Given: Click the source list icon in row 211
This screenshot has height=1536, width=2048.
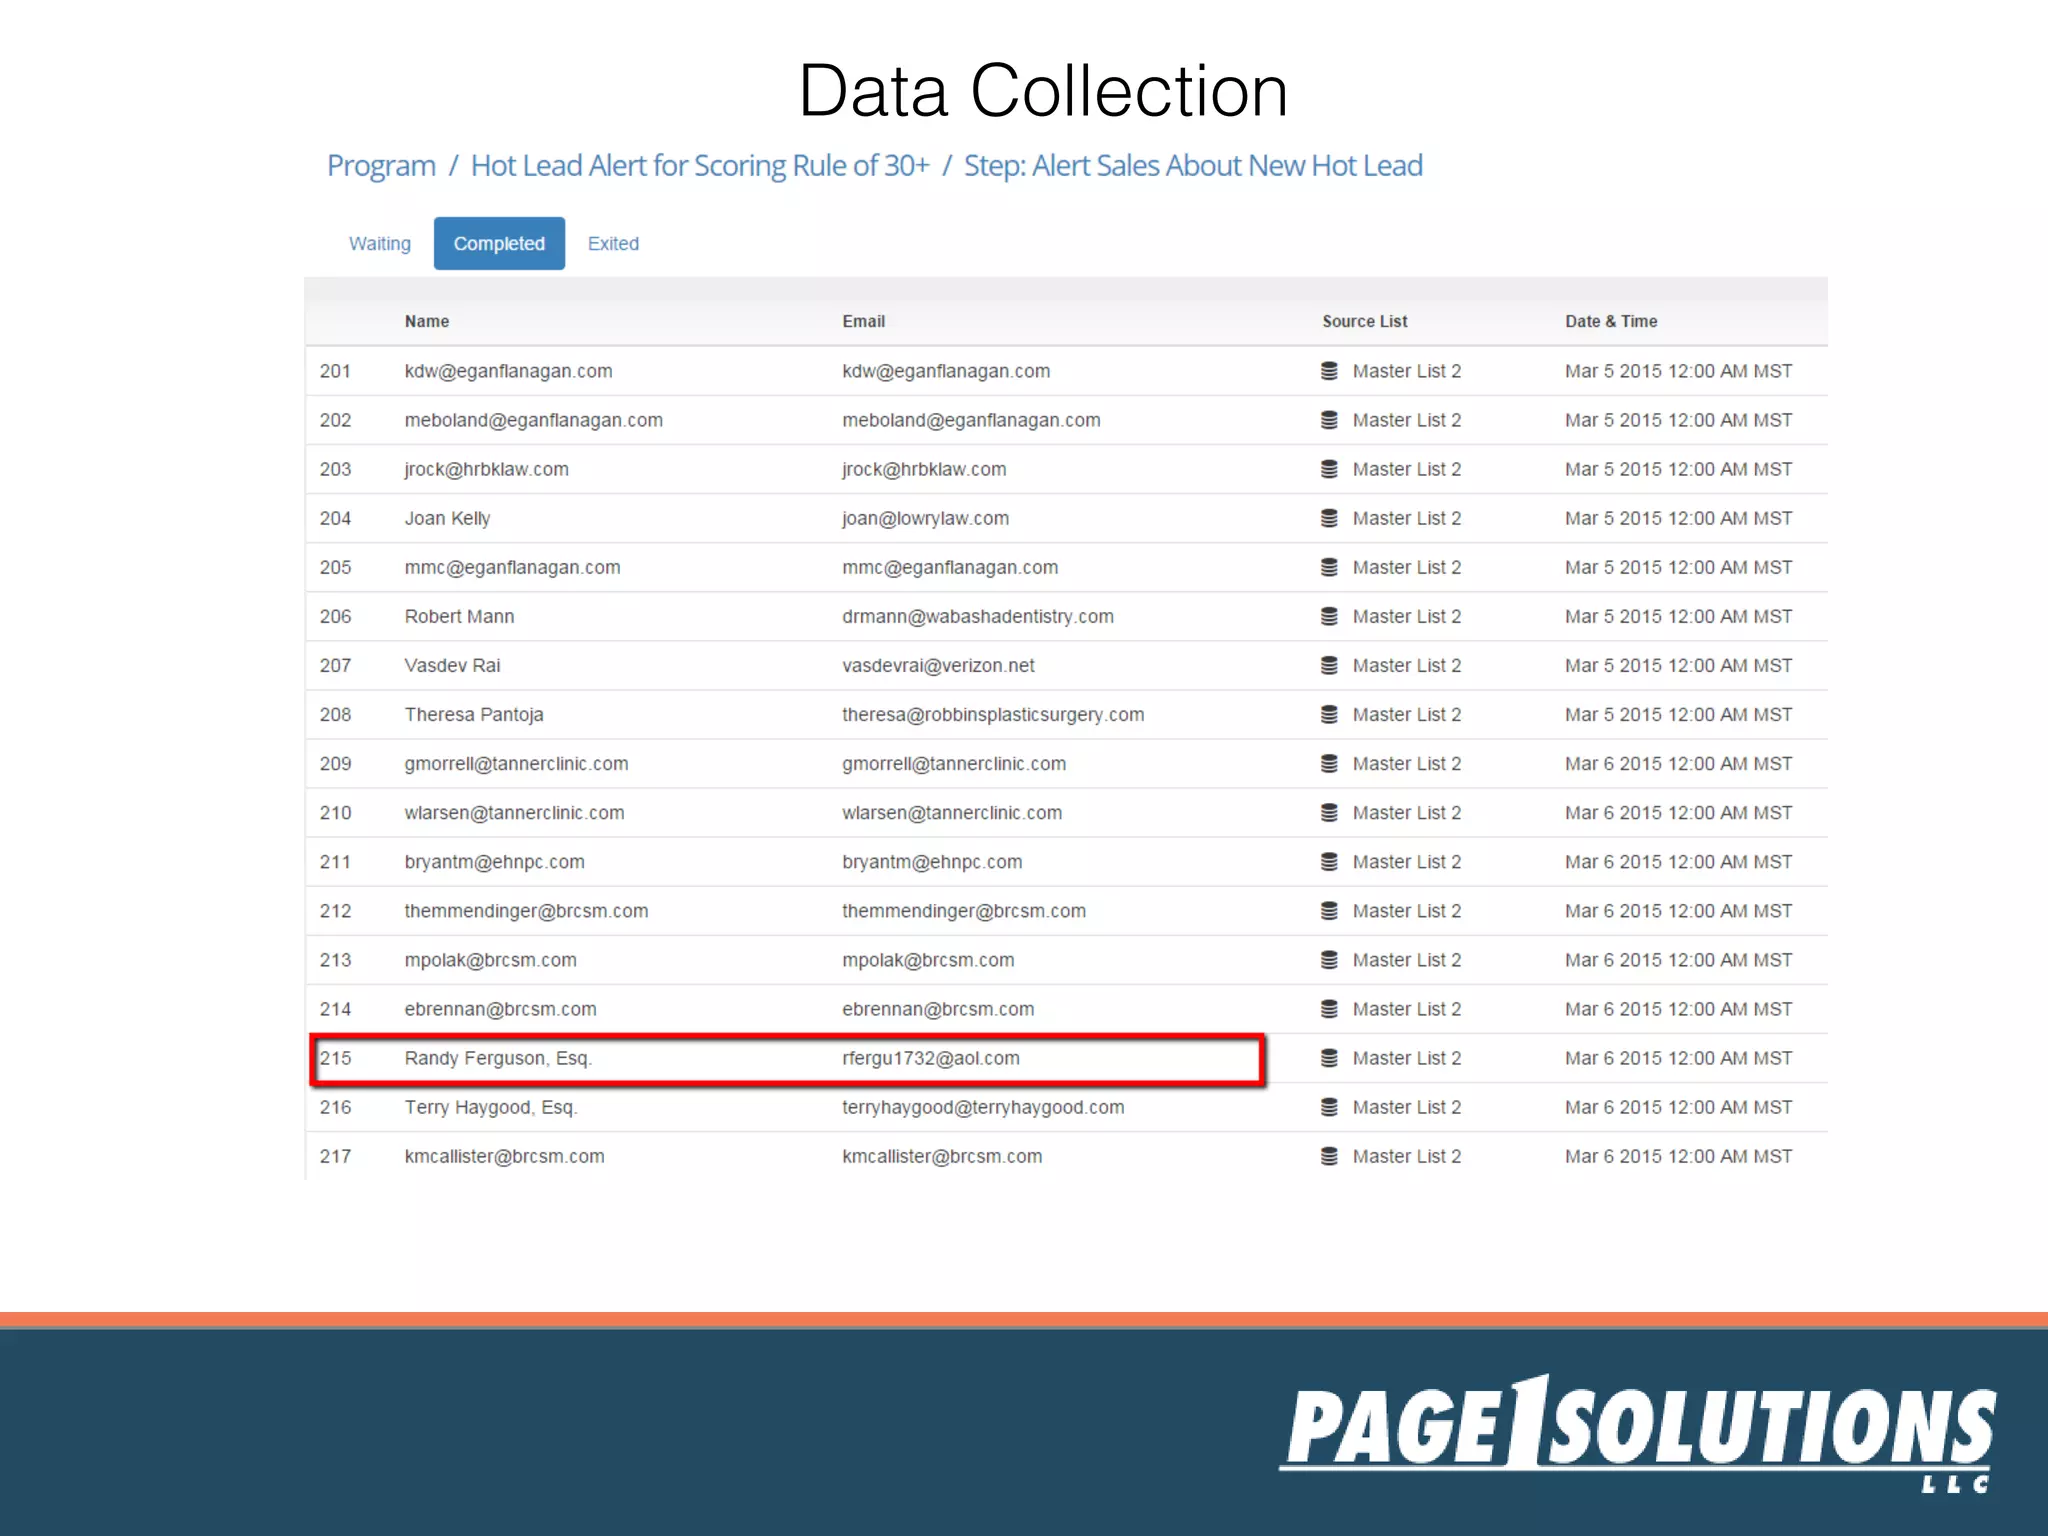Looking at the screenshot, I should (1329, 861).
